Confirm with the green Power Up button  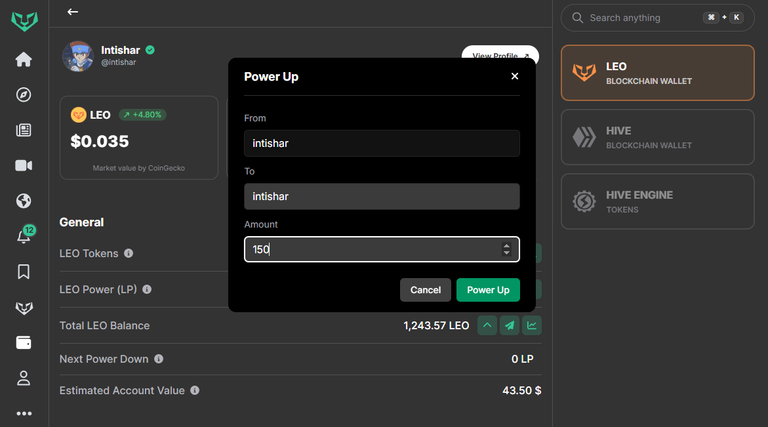[488, 290]
